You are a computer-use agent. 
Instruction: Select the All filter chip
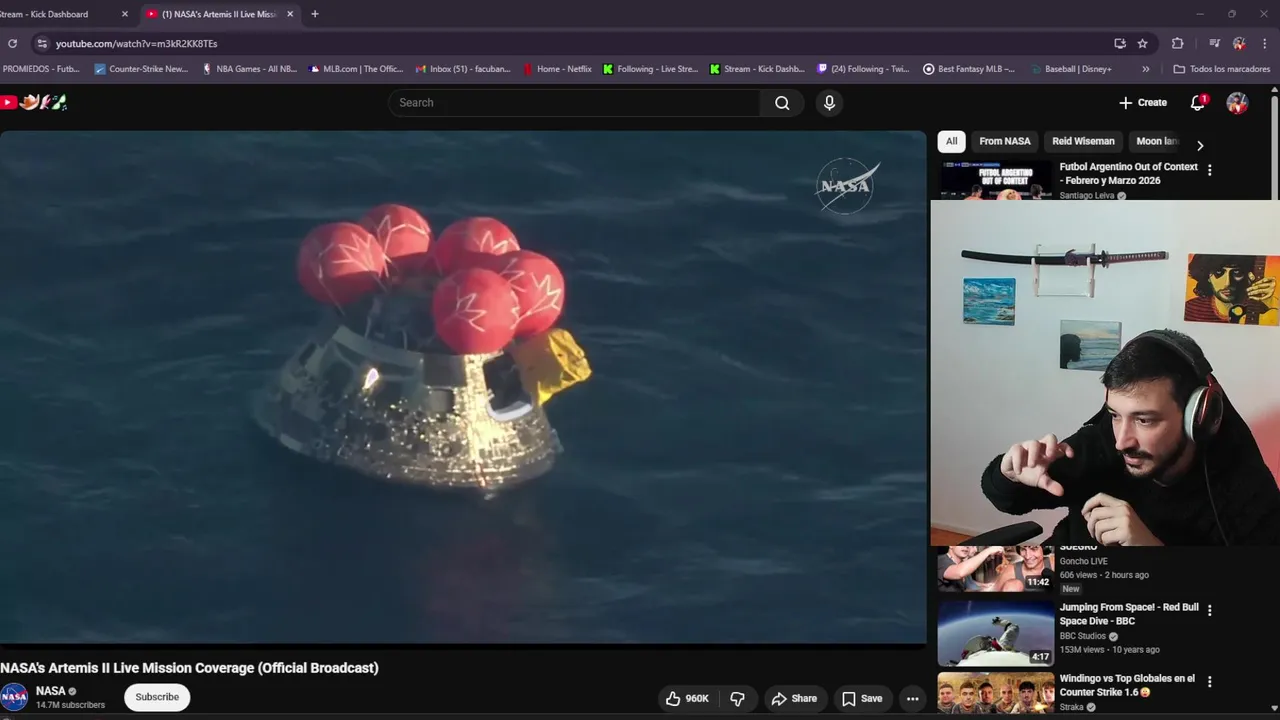[951, 141]
